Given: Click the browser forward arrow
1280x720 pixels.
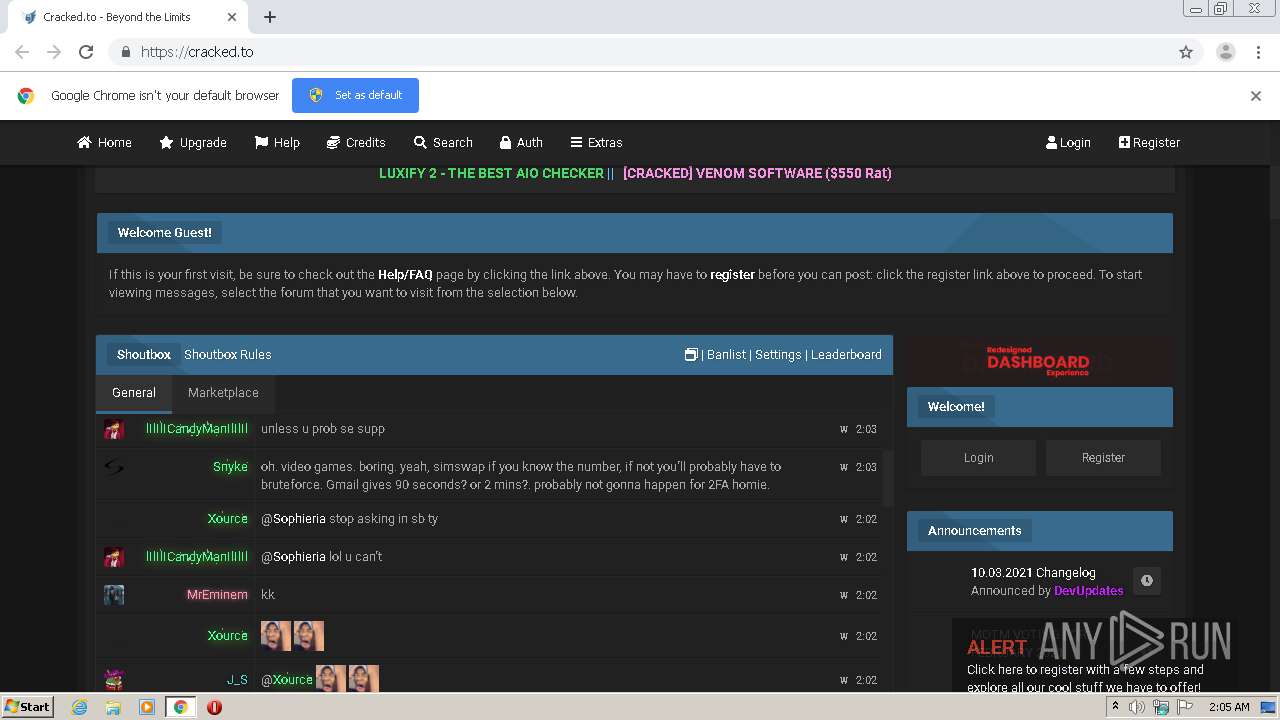Looking at the screenshot, I should 54,52.
